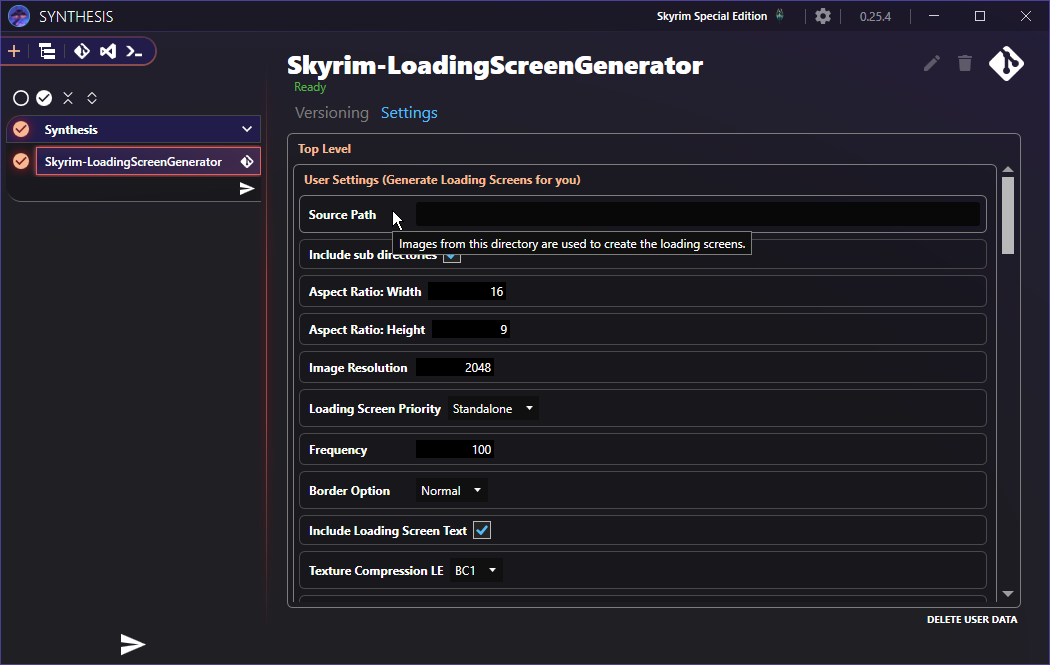The height and width of the screenshot is (665, 1050).
Task: Click the profile icon next to Skyrim Special Edition
Action: [x=779, y=15]
